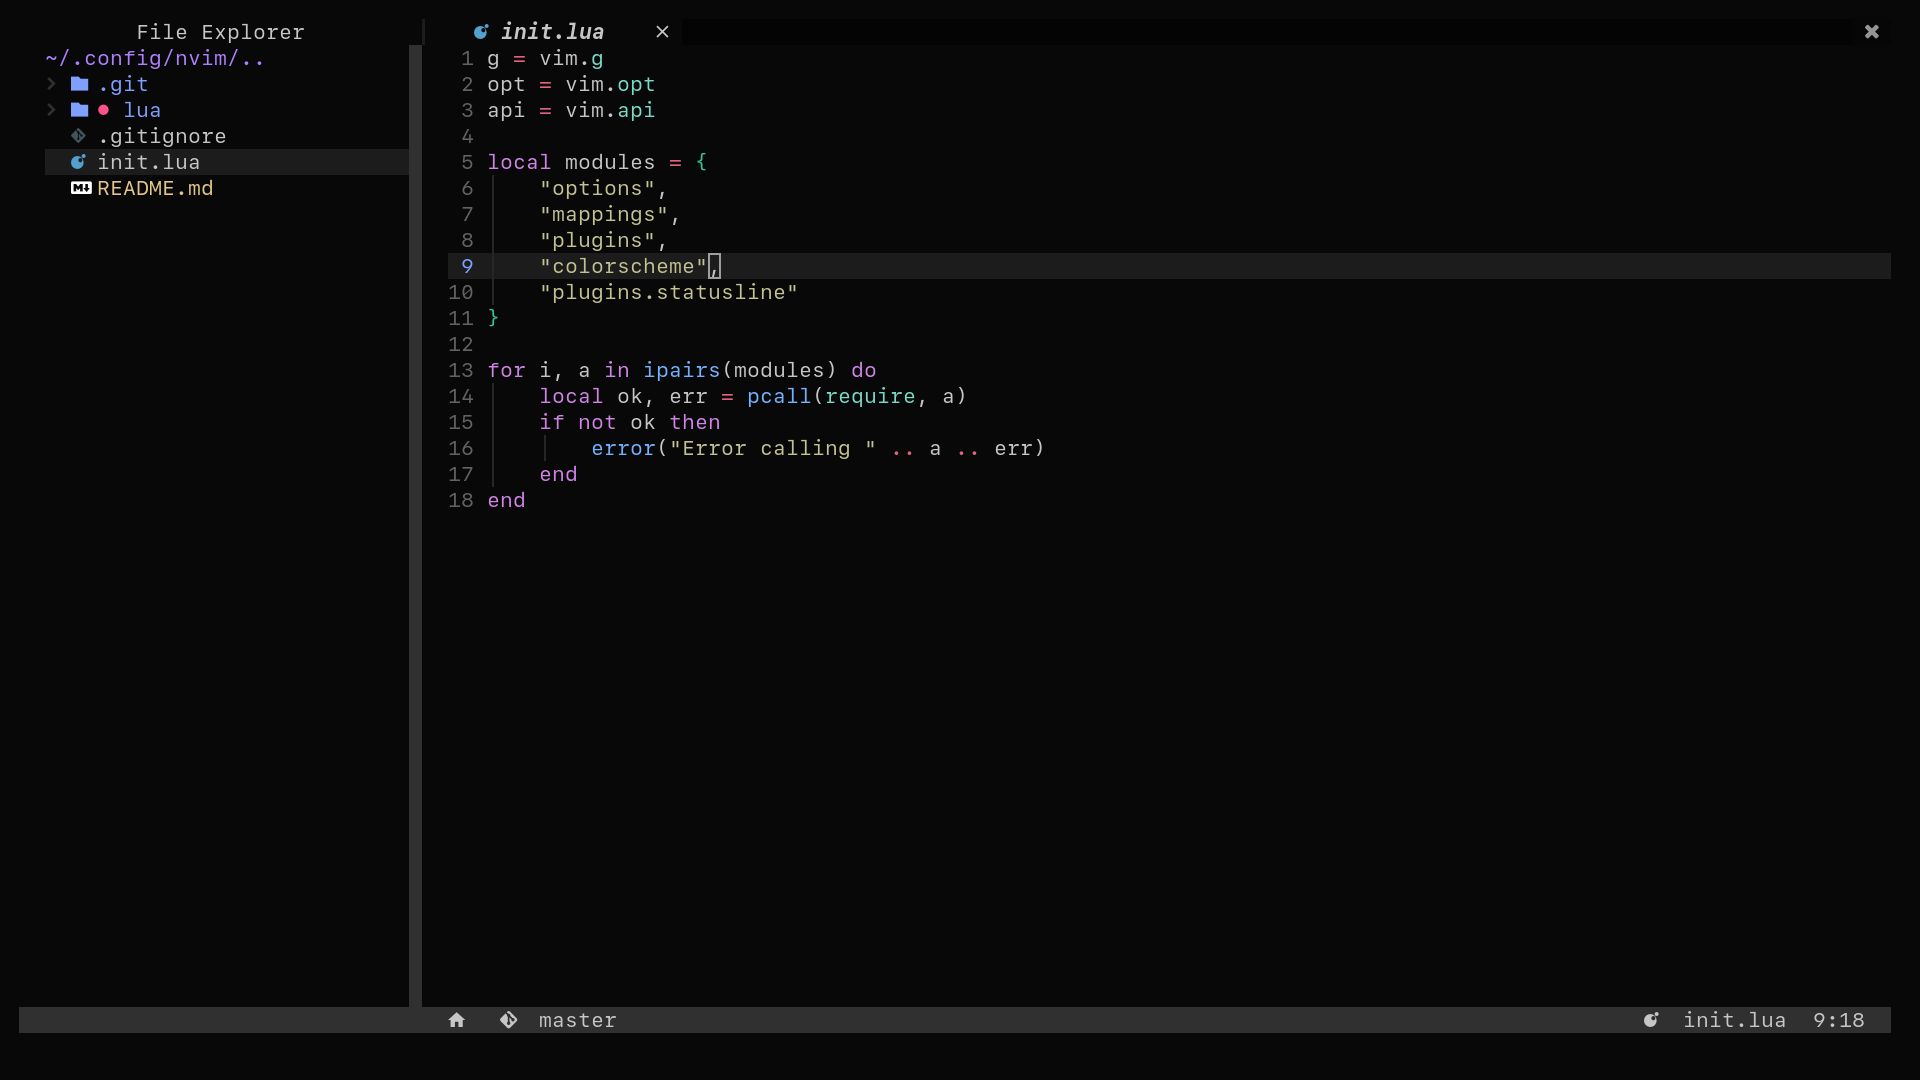The width and height of the screenshot is (1920, 1080).
Task: Click the folder icon next to .git
Action: [x=81, y=84]
